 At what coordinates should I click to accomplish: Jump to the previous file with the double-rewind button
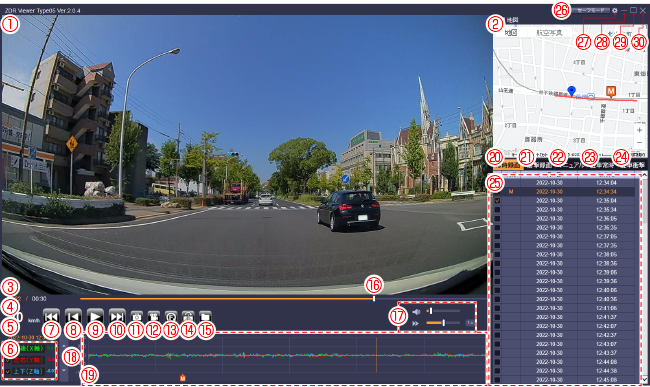51,317
